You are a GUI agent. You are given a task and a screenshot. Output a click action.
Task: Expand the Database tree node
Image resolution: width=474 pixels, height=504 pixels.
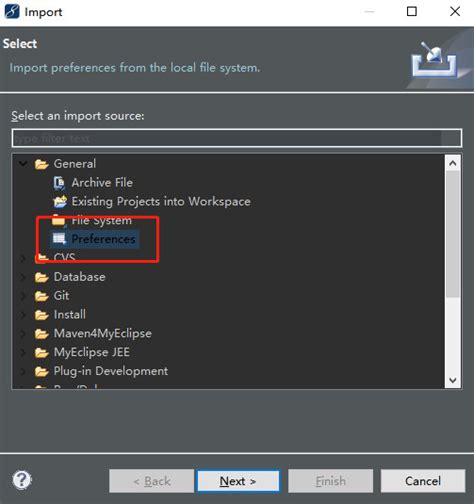coord(23,277)
